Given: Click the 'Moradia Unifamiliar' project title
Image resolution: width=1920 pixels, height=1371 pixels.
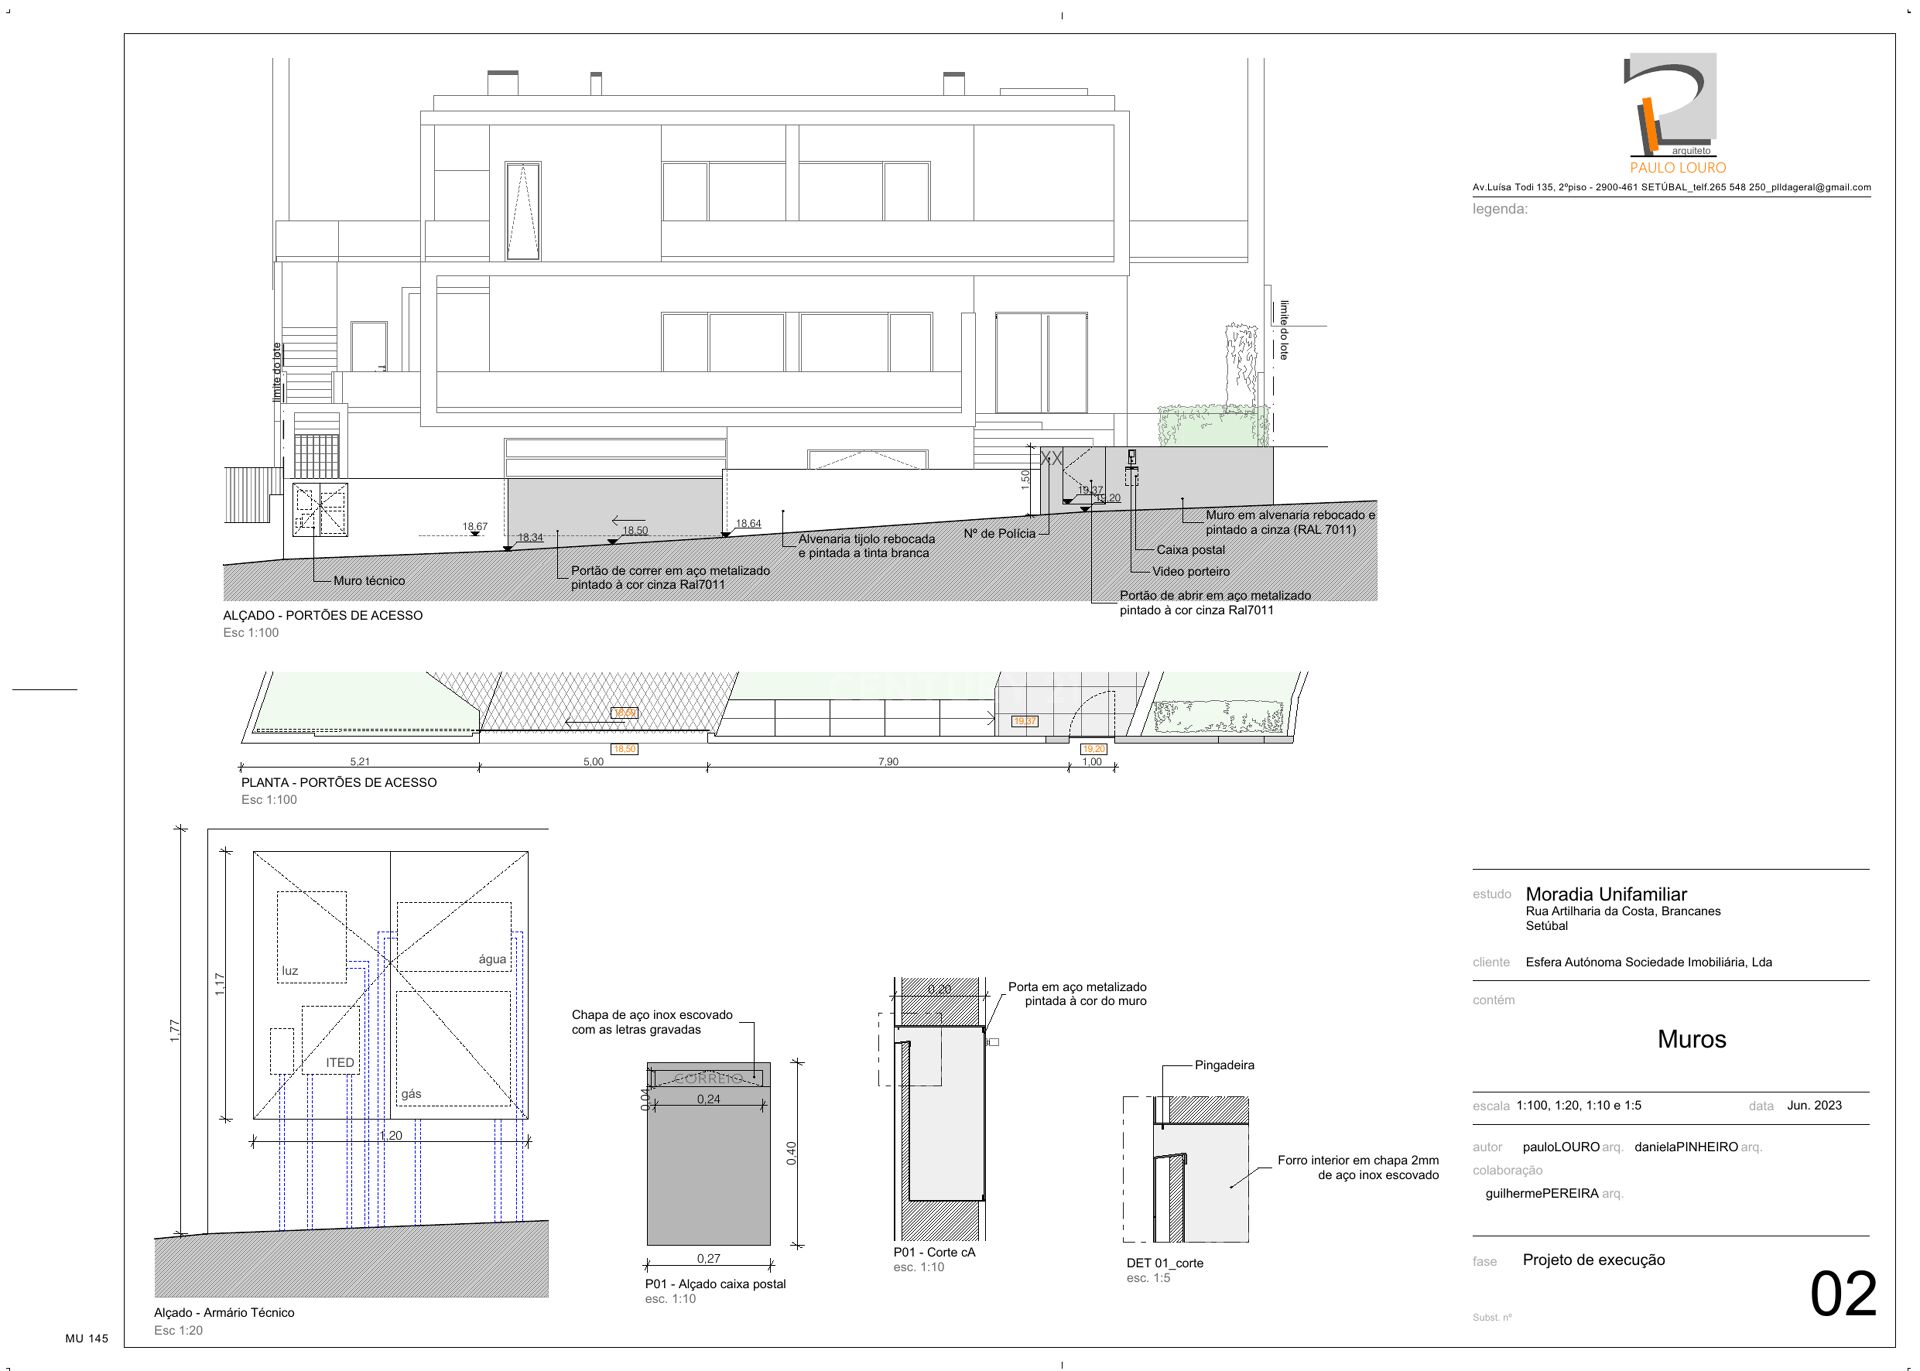Looking at the screenshot, I should pos(1606,894).
